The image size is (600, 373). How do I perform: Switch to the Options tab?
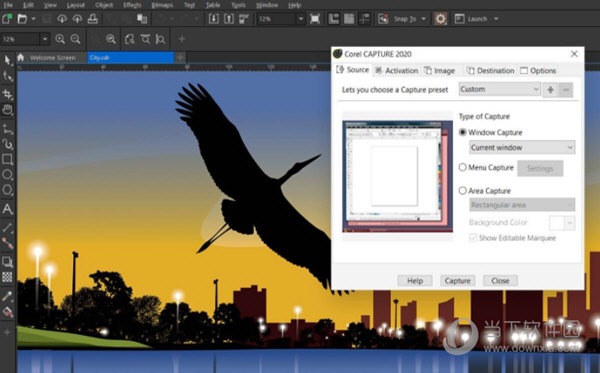point(538,71)
